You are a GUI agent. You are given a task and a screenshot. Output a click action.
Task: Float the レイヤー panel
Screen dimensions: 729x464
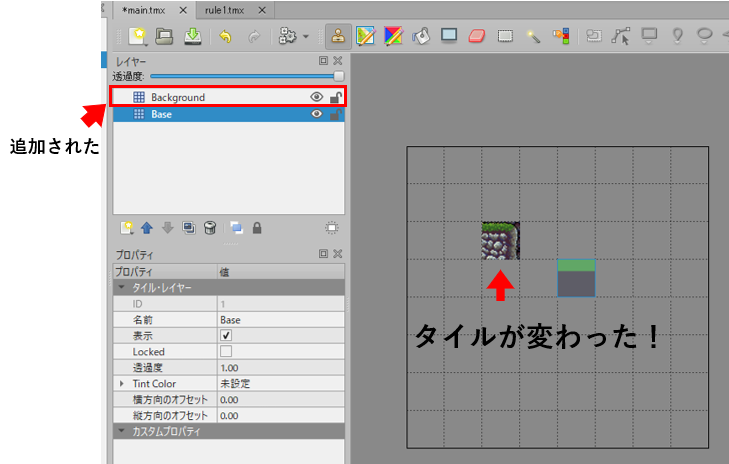[324, 60]
